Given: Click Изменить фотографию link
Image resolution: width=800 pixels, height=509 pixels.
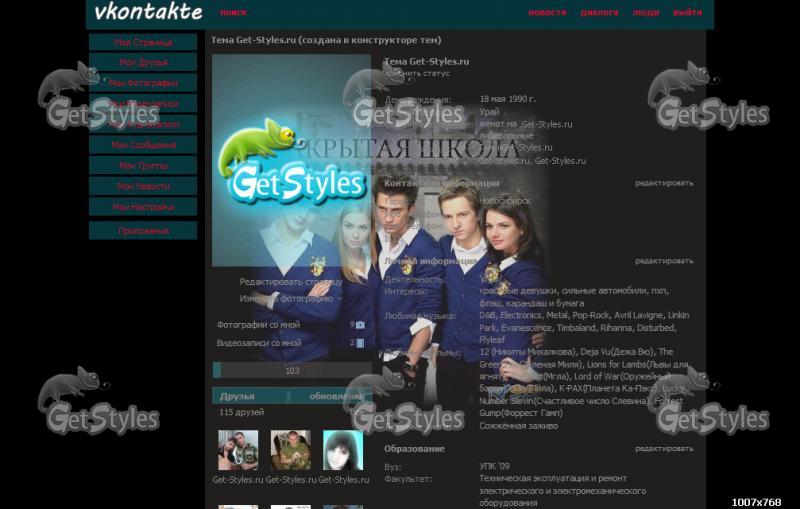Looking at the screenshot, I should [286, 299].
